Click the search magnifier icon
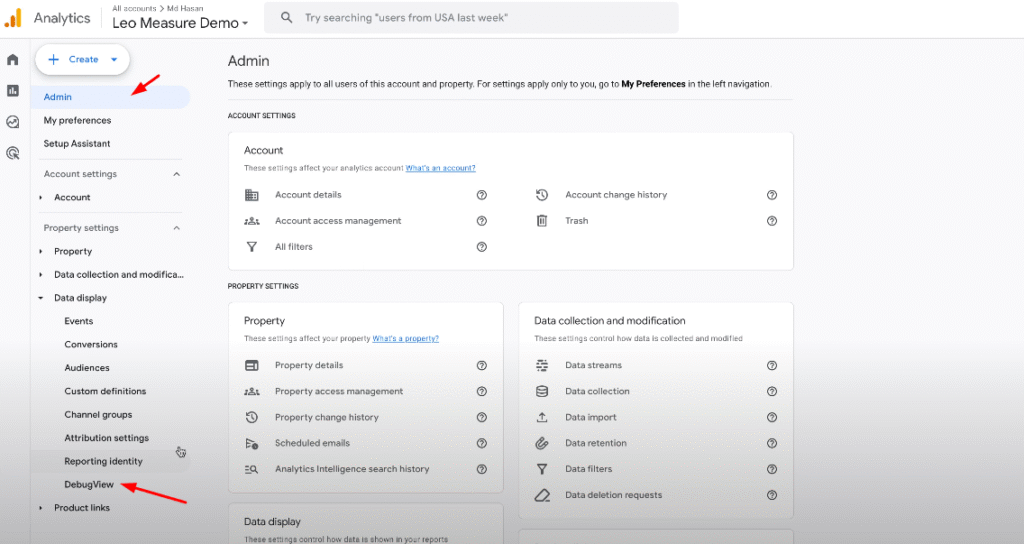The width and height of the screenshot is (1024, 544). (x=286, y=18)
